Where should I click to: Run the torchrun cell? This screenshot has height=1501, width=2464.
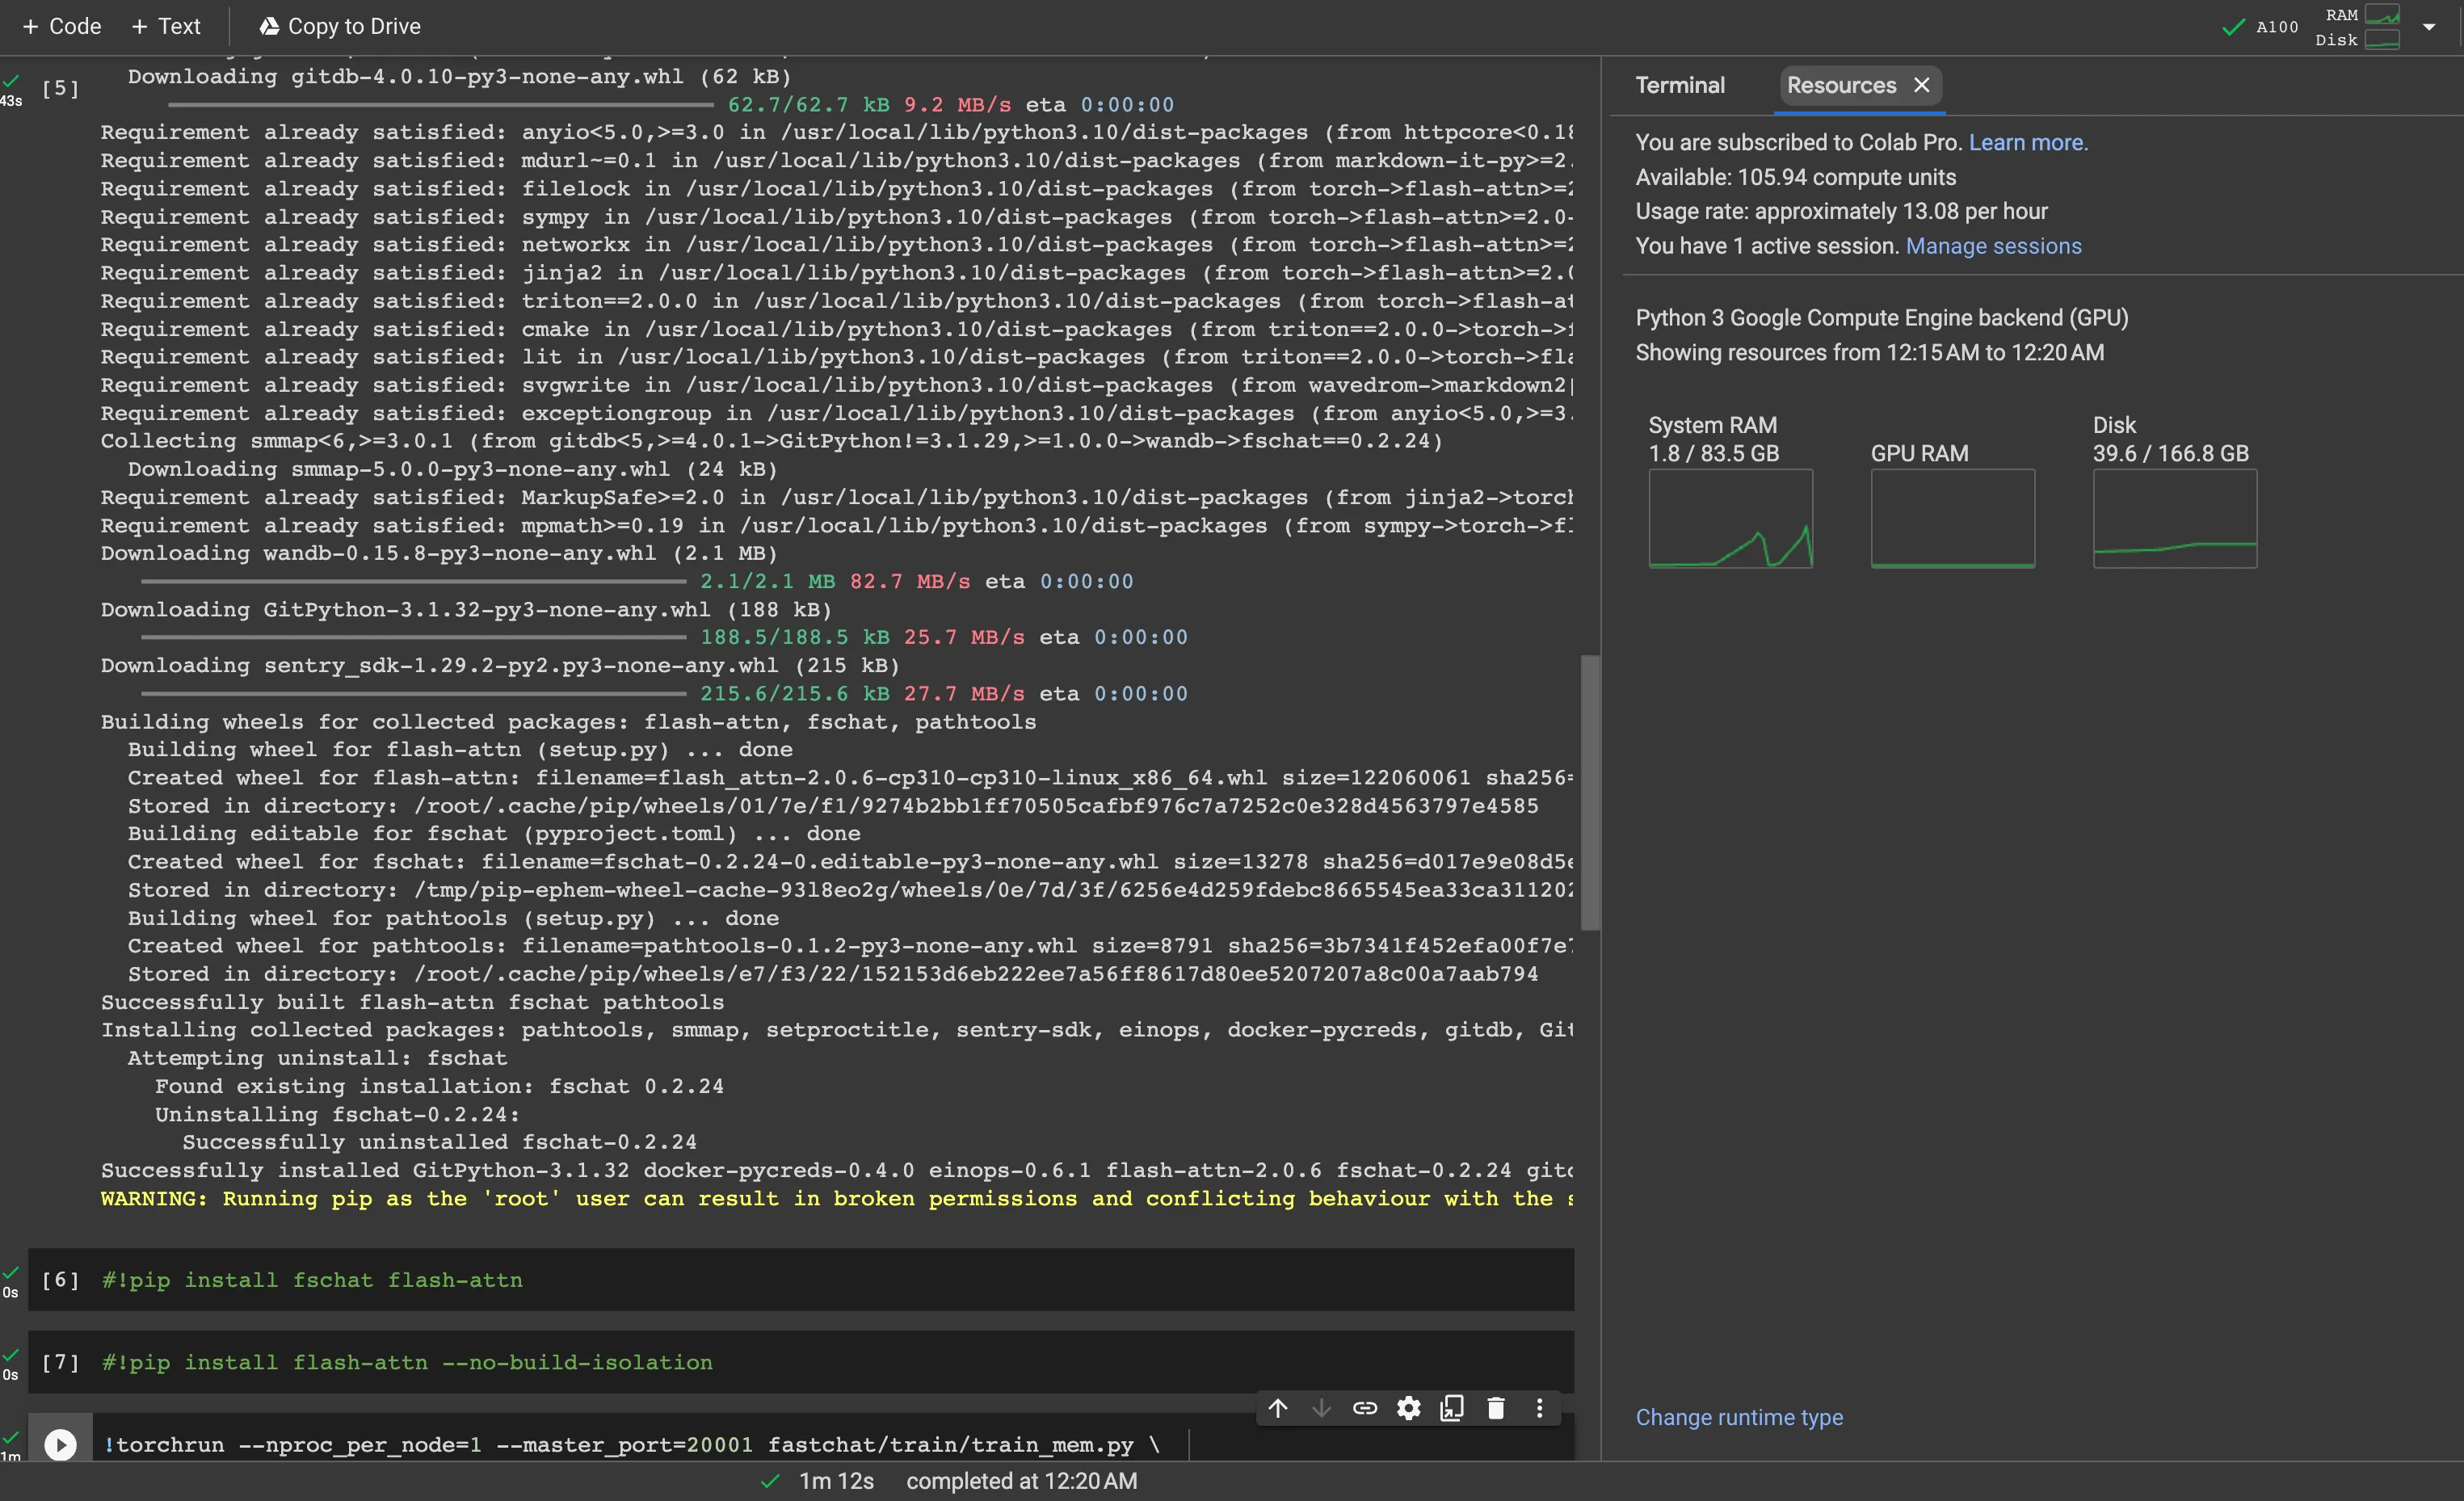click(x=60, y=1444)
